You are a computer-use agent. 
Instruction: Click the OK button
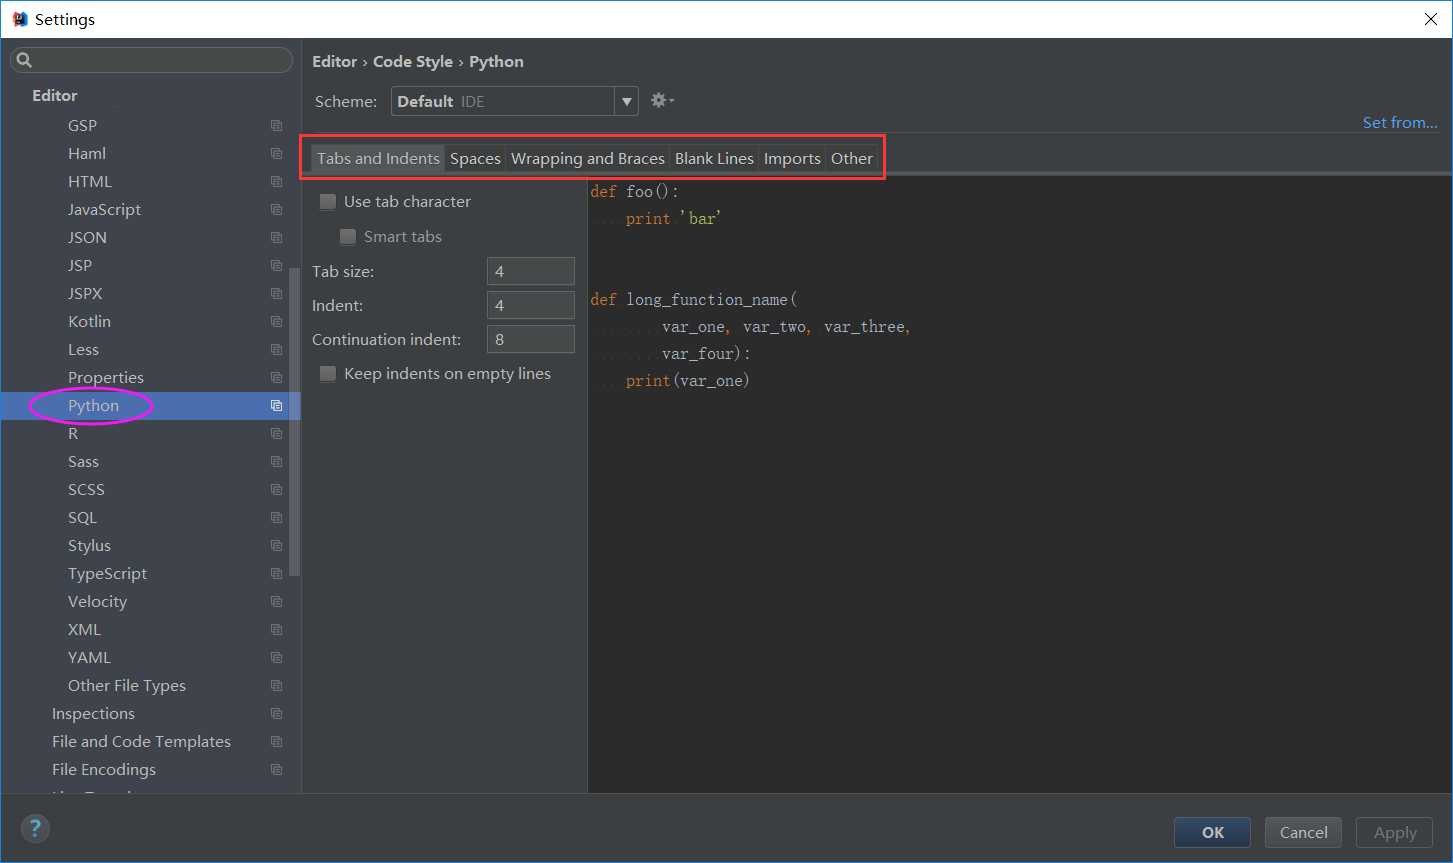coord(1213,832)
